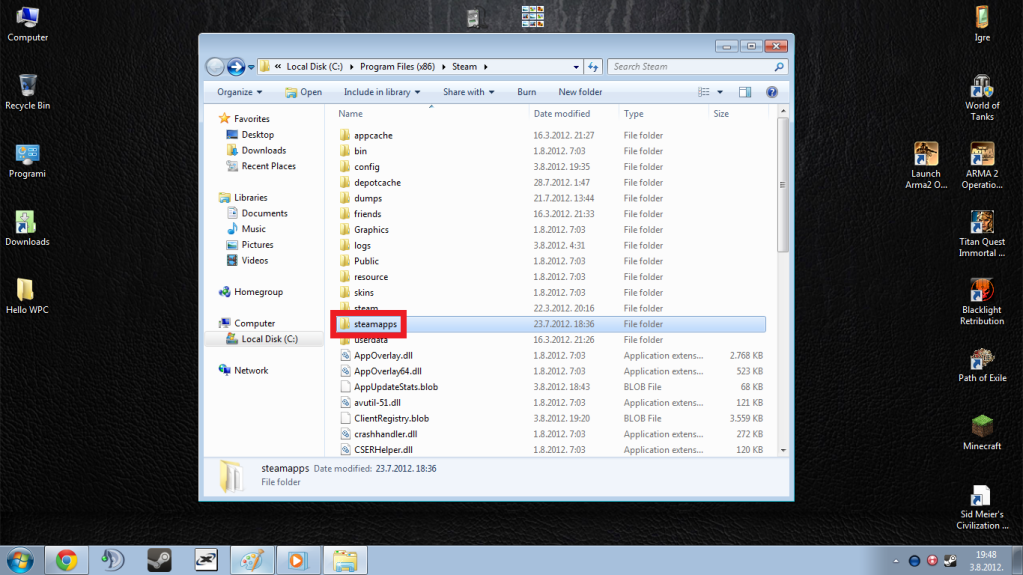Image resolution: width=1023 pixels, height=575 pixels.
Task: Click the Program Files (x86) breadcrumb
Action: (x=397, y=67)
